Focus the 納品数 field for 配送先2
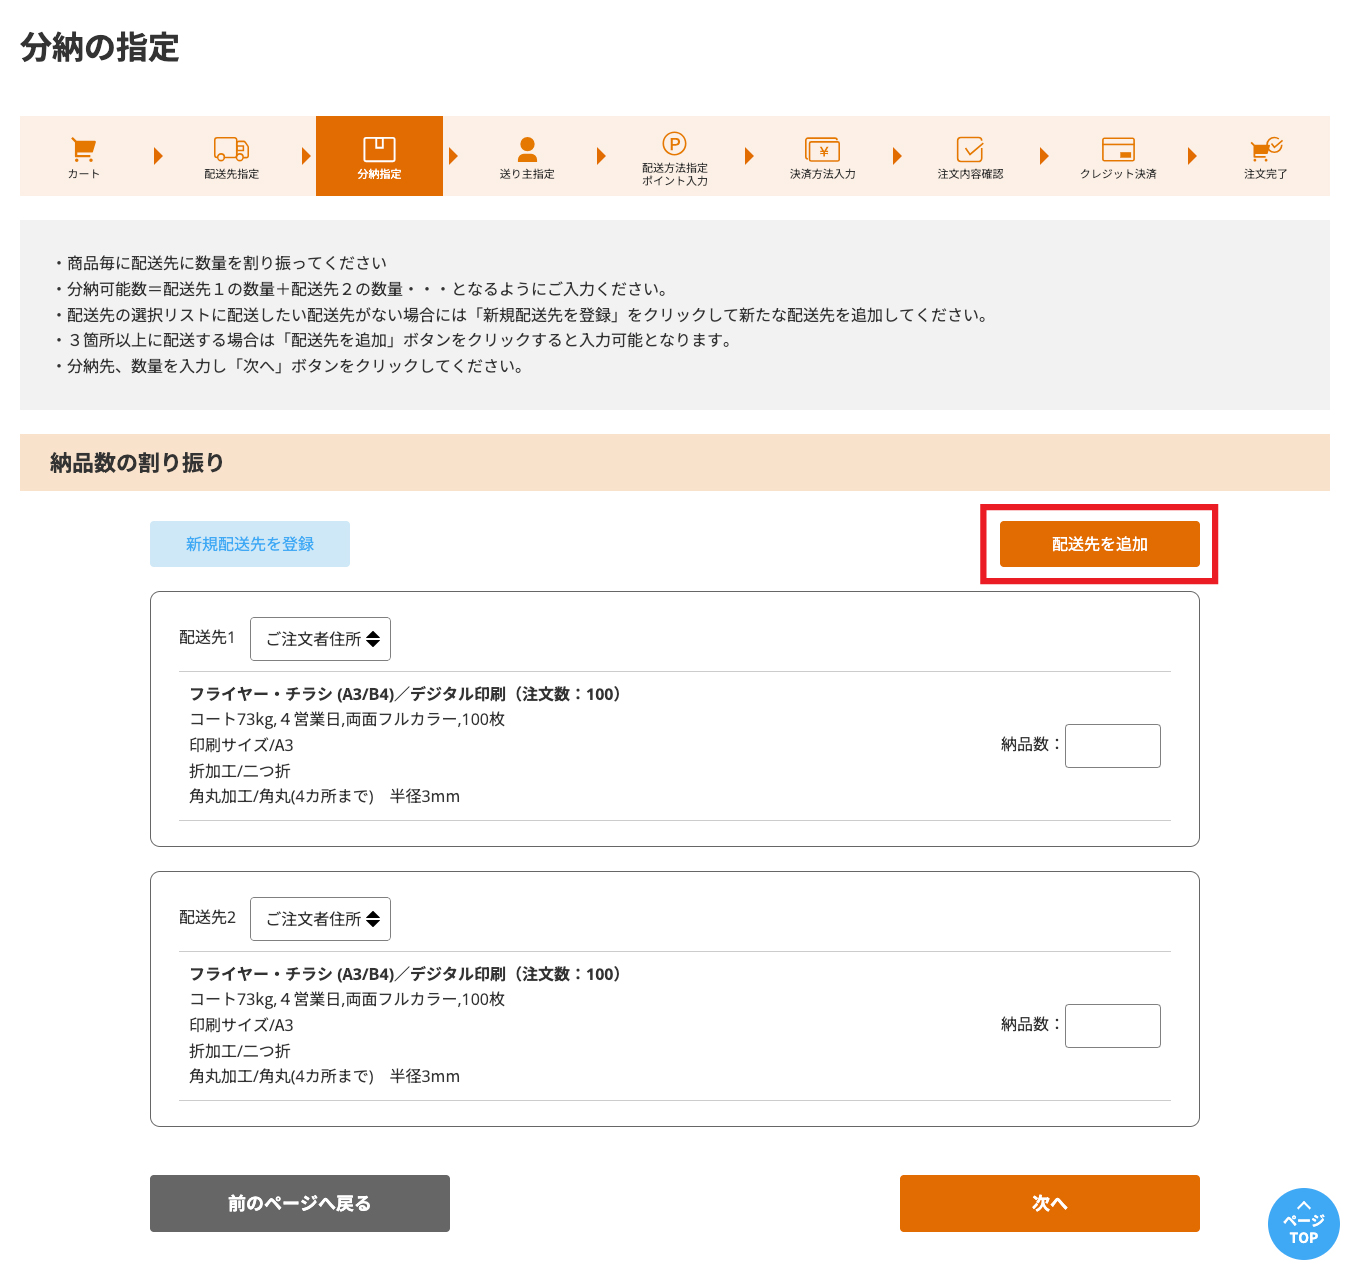 (1113, 1026)
